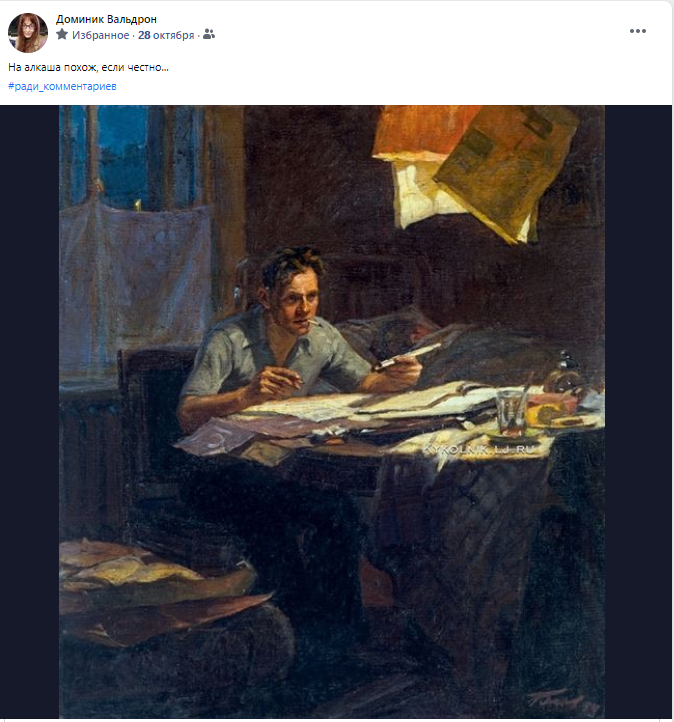674x722 pixels.
Task: Open the post date 28 октября
Action: (x=166, y=35)
